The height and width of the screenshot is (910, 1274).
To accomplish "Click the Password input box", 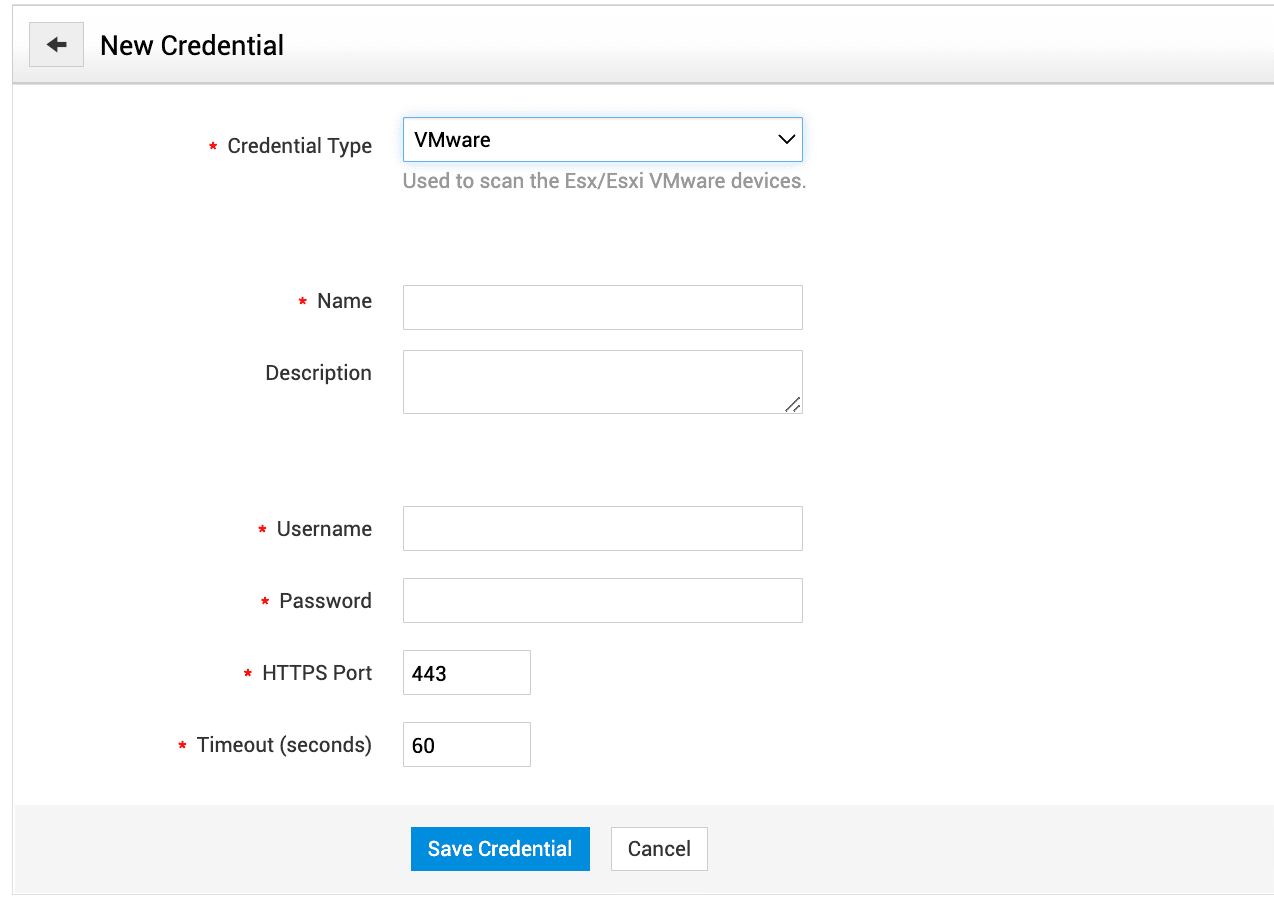I will click(602, 601).
